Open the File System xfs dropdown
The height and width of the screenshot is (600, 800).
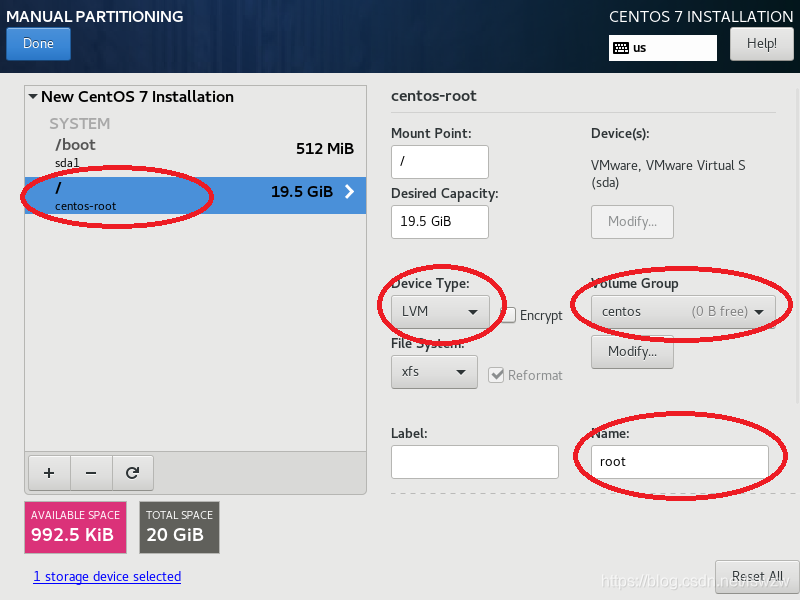[434, 372]
